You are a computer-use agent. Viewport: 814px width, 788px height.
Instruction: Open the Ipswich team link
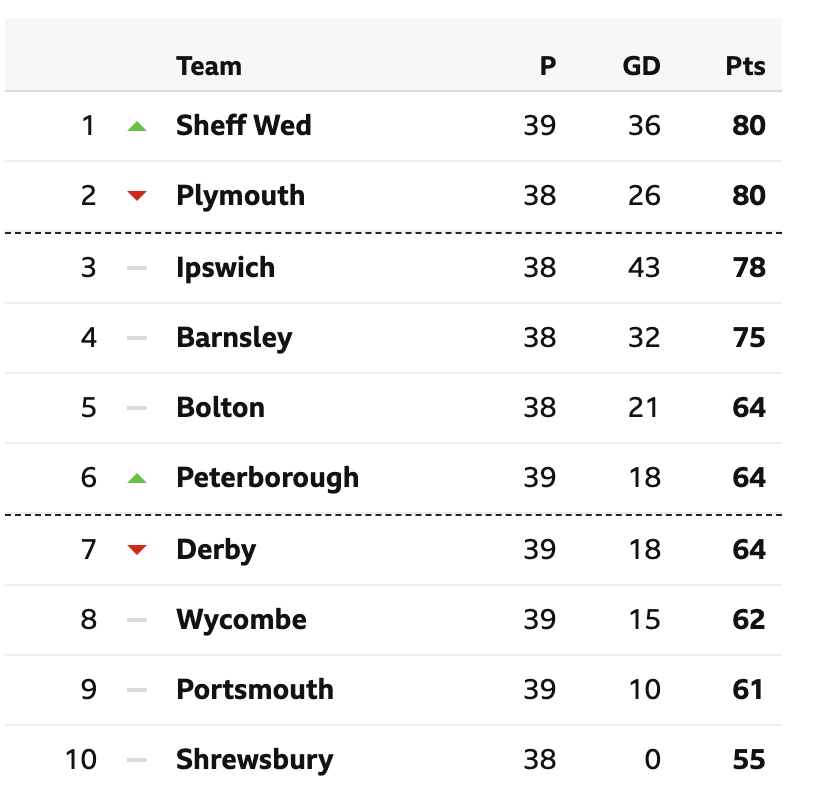(226, 268)
